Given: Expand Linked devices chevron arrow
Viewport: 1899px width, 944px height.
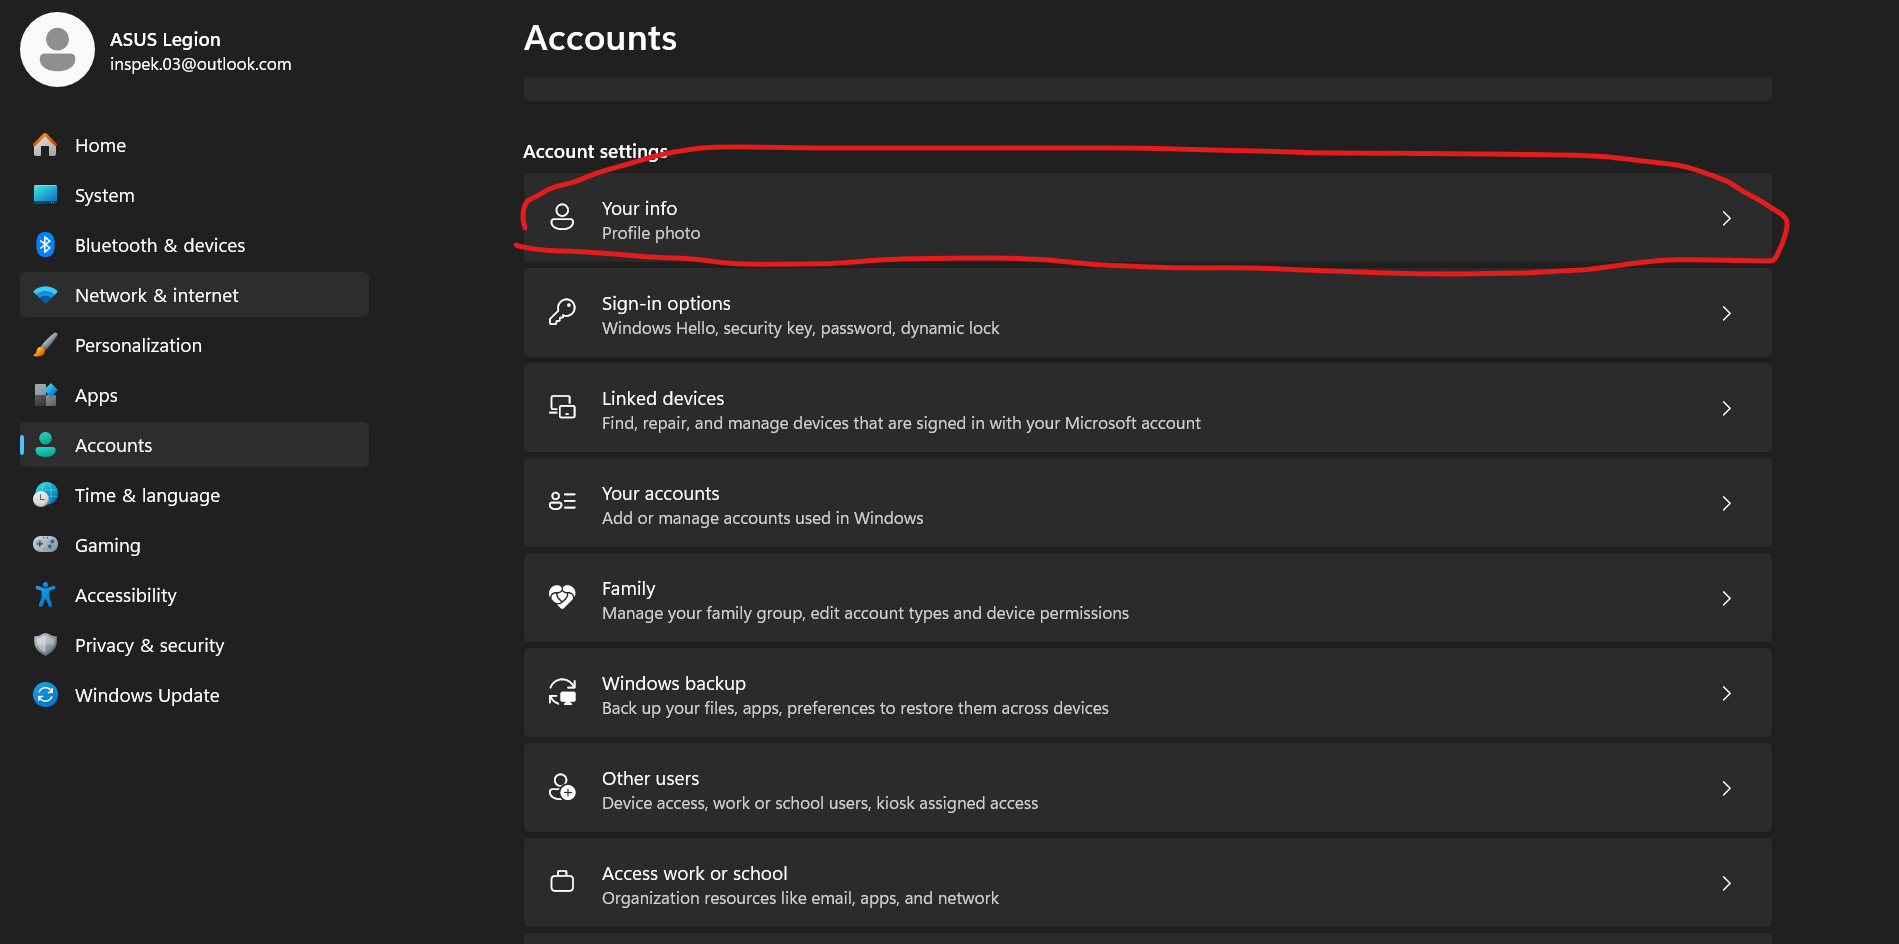Looking at the screenshot, I should pos(1726,408).
